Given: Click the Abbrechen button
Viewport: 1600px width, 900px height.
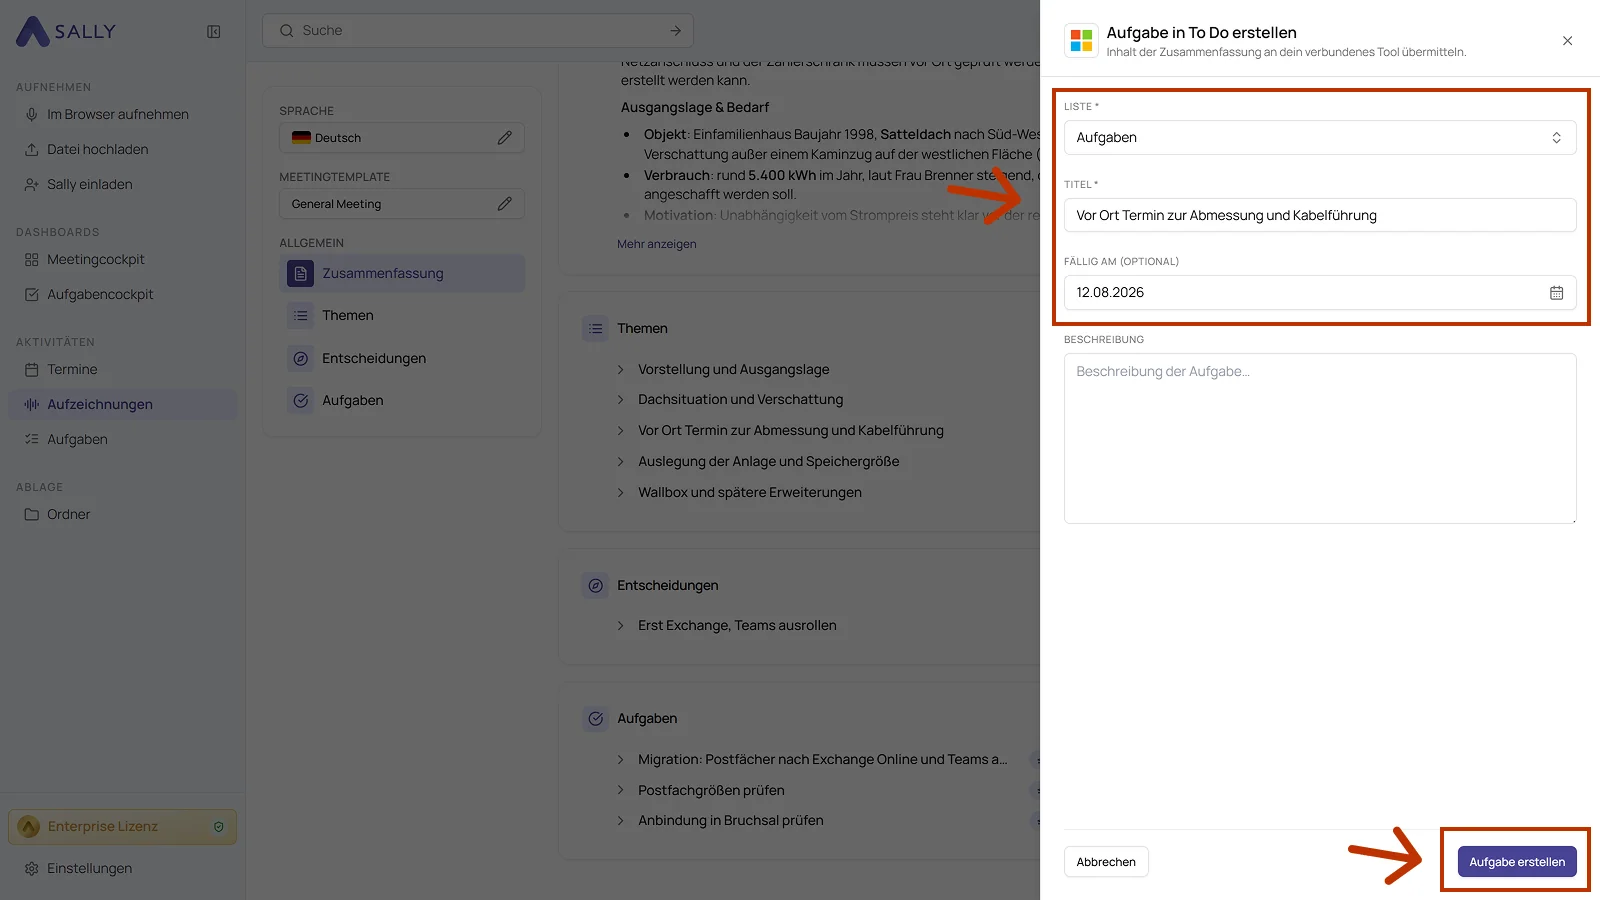Looking at the screenshot, I should [1106, 862].
